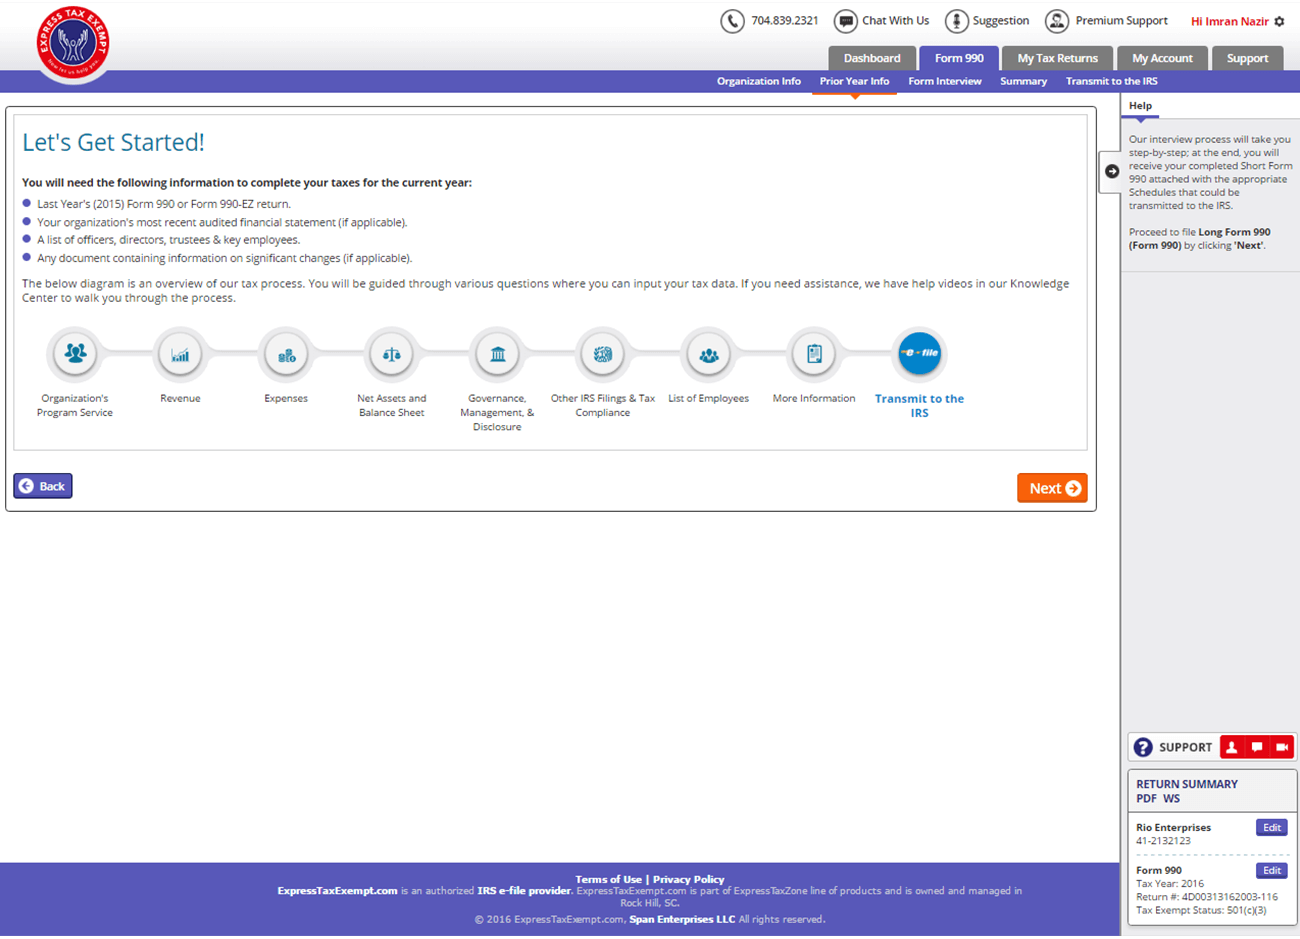Open settings gear next to Hi Imran Nazir
Screen dimensions: 1300x939
tap(1279, 21)
